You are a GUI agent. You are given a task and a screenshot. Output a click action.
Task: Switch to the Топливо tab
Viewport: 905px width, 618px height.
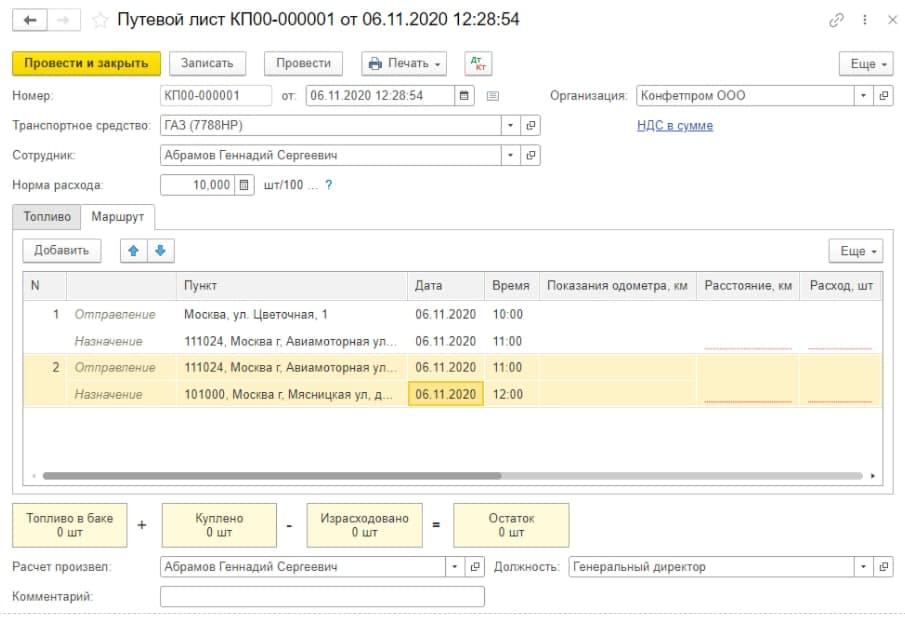47,217
